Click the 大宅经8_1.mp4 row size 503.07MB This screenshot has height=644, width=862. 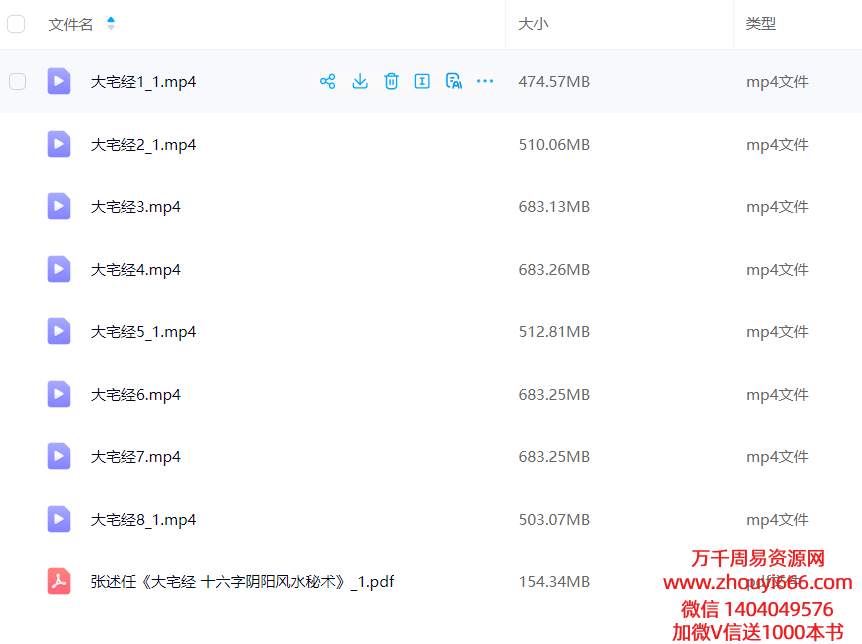point(554,520)
